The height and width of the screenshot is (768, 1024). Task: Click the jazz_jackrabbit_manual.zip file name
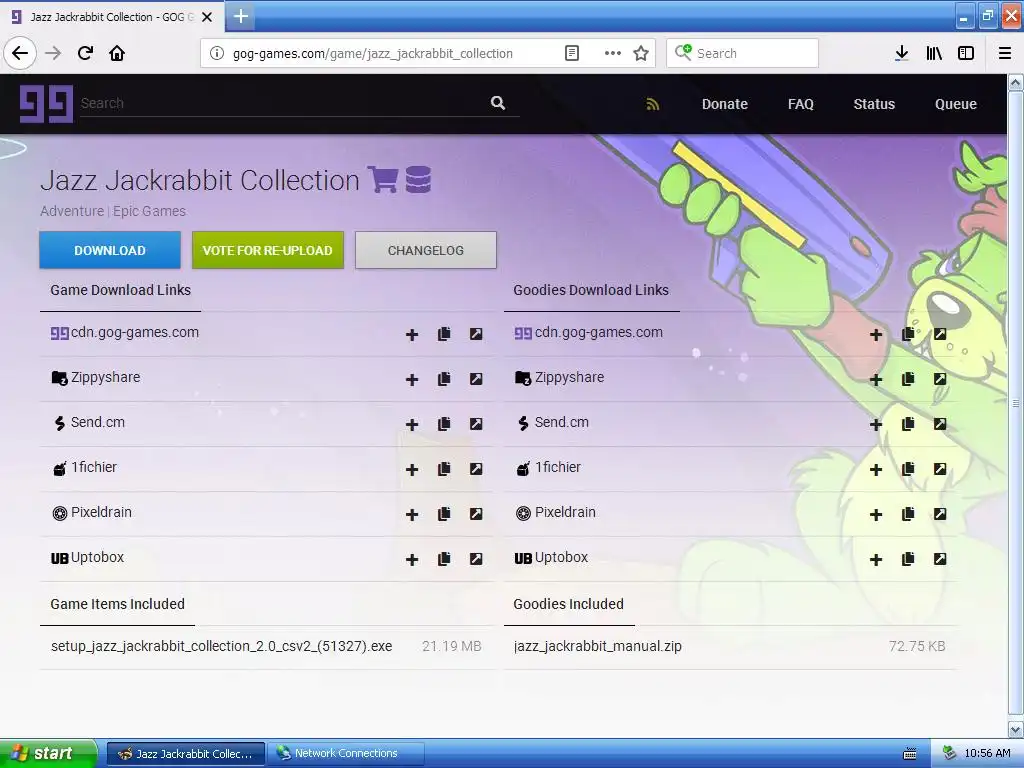click(x=598, y=646)
